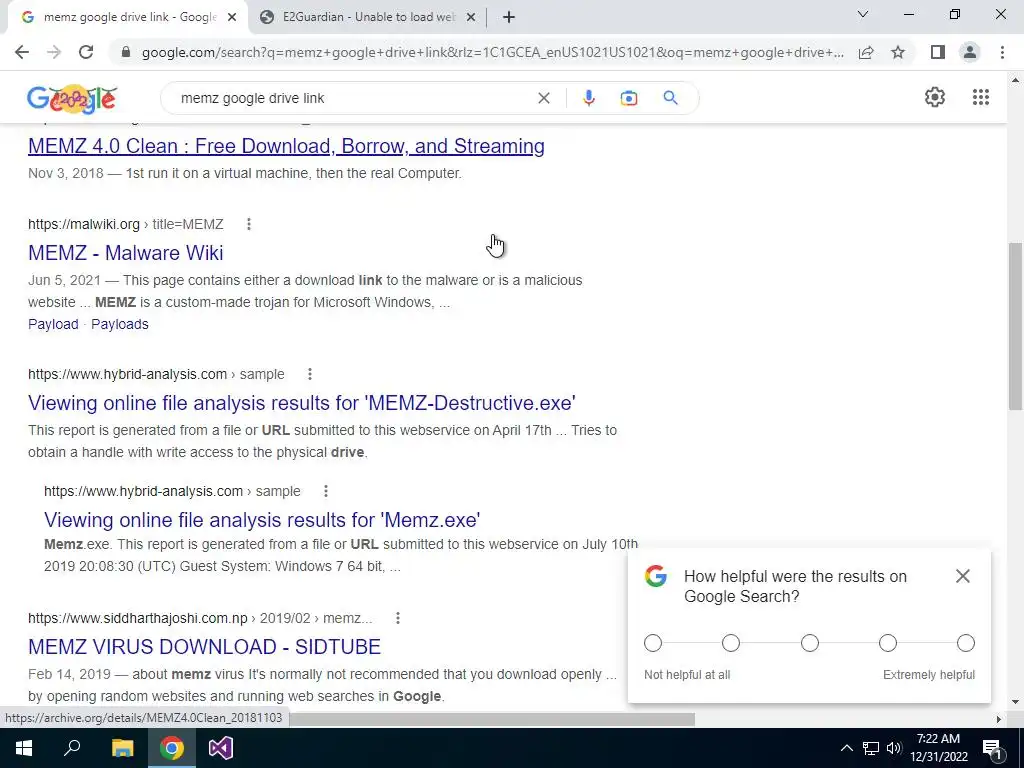
Task: Submit the search with the magnifier icon
Action: [x=670, y=98]
